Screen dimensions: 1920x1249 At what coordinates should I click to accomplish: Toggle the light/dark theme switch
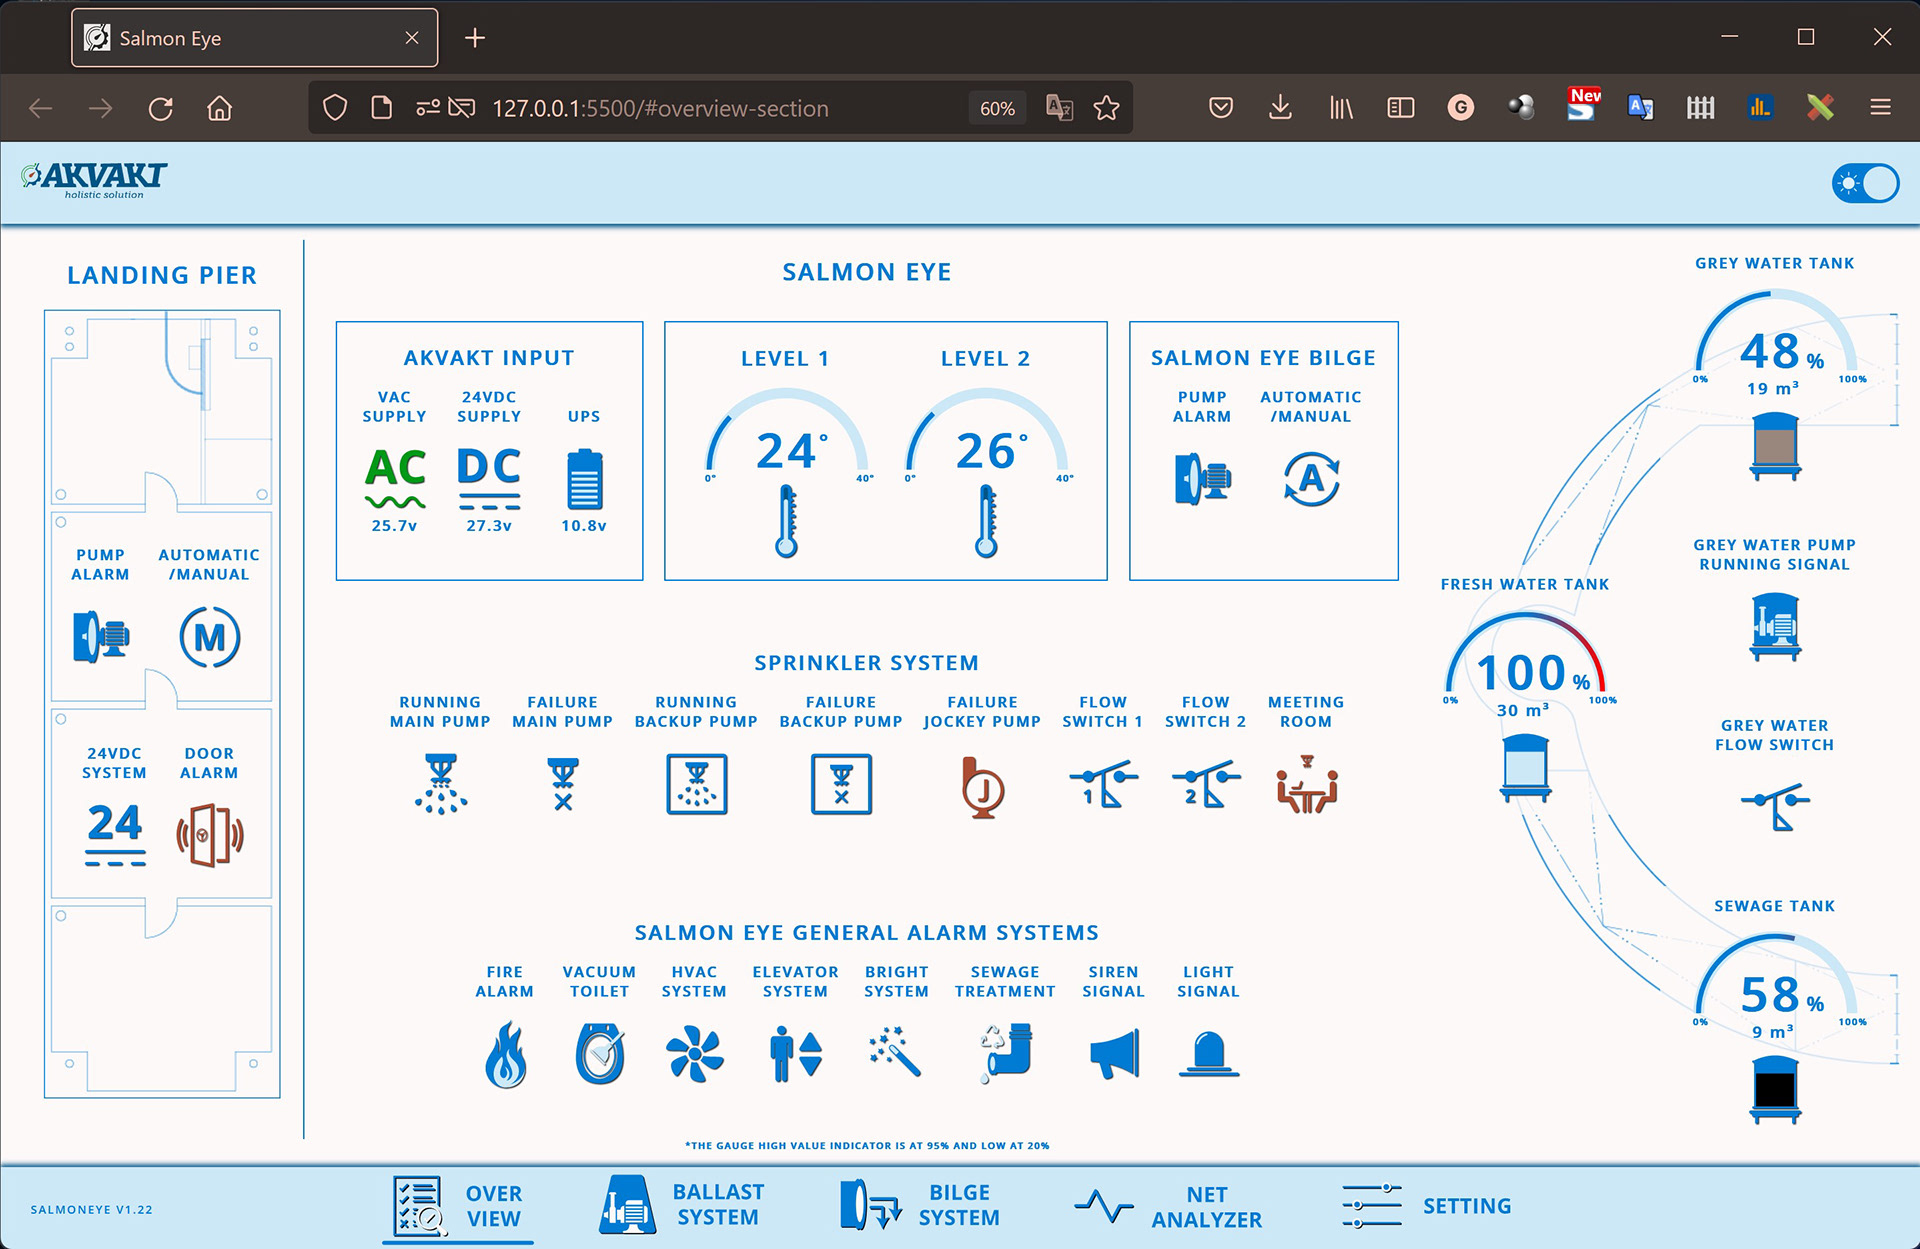click(1865, 184)
